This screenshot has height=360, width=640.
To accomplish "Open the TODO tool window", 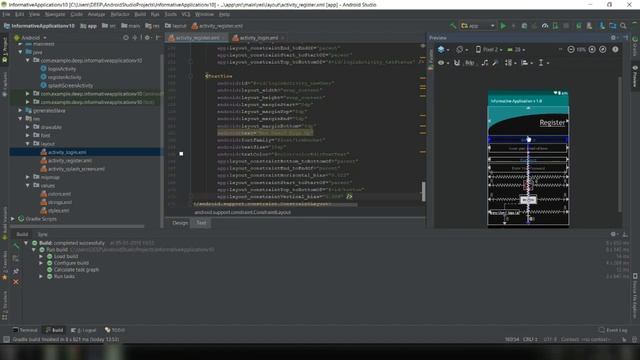I will pyautogui.click(x=116, y=330).
